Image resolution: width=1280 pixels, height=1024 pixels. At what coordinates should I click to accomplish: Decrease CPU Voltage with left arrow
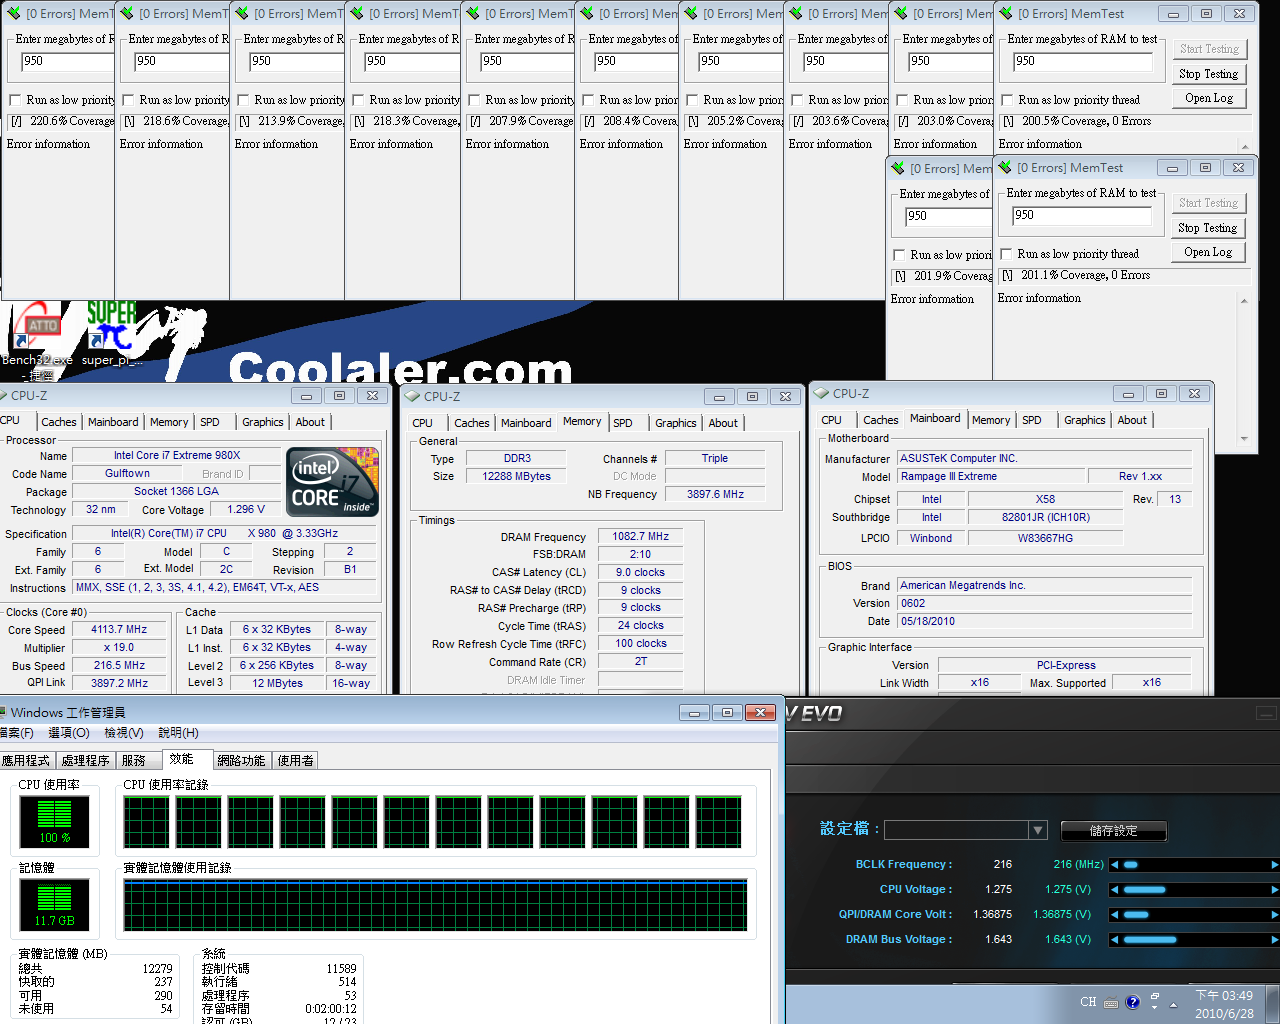tap(1115, 889)
